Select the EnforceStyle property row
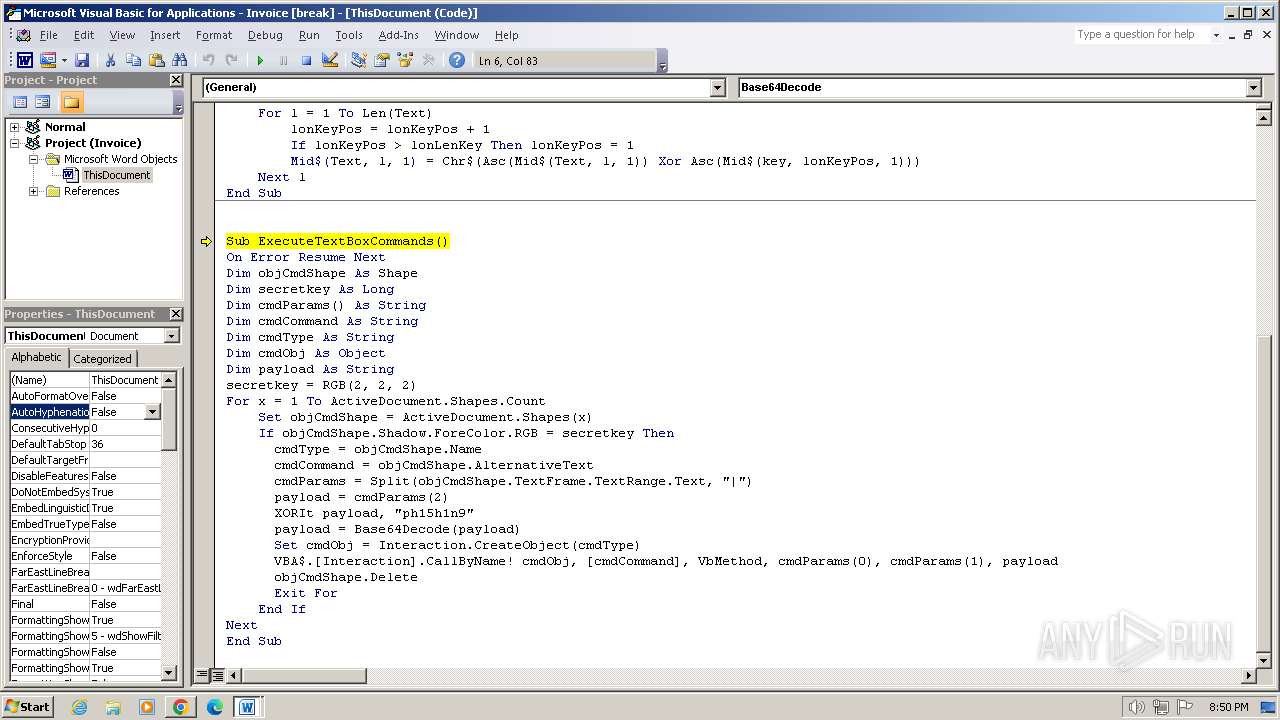 click(x=85, y=556)
